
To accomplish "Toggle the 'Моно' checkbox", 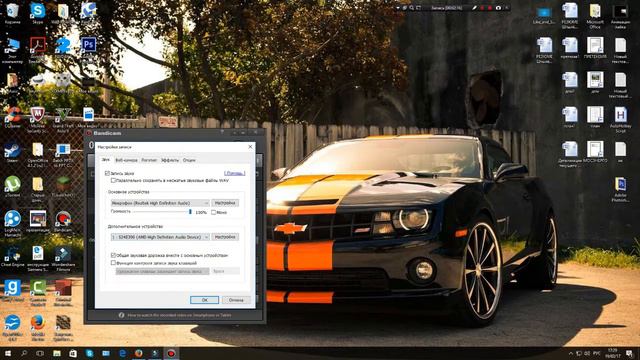I will click(x=213, y=212).
